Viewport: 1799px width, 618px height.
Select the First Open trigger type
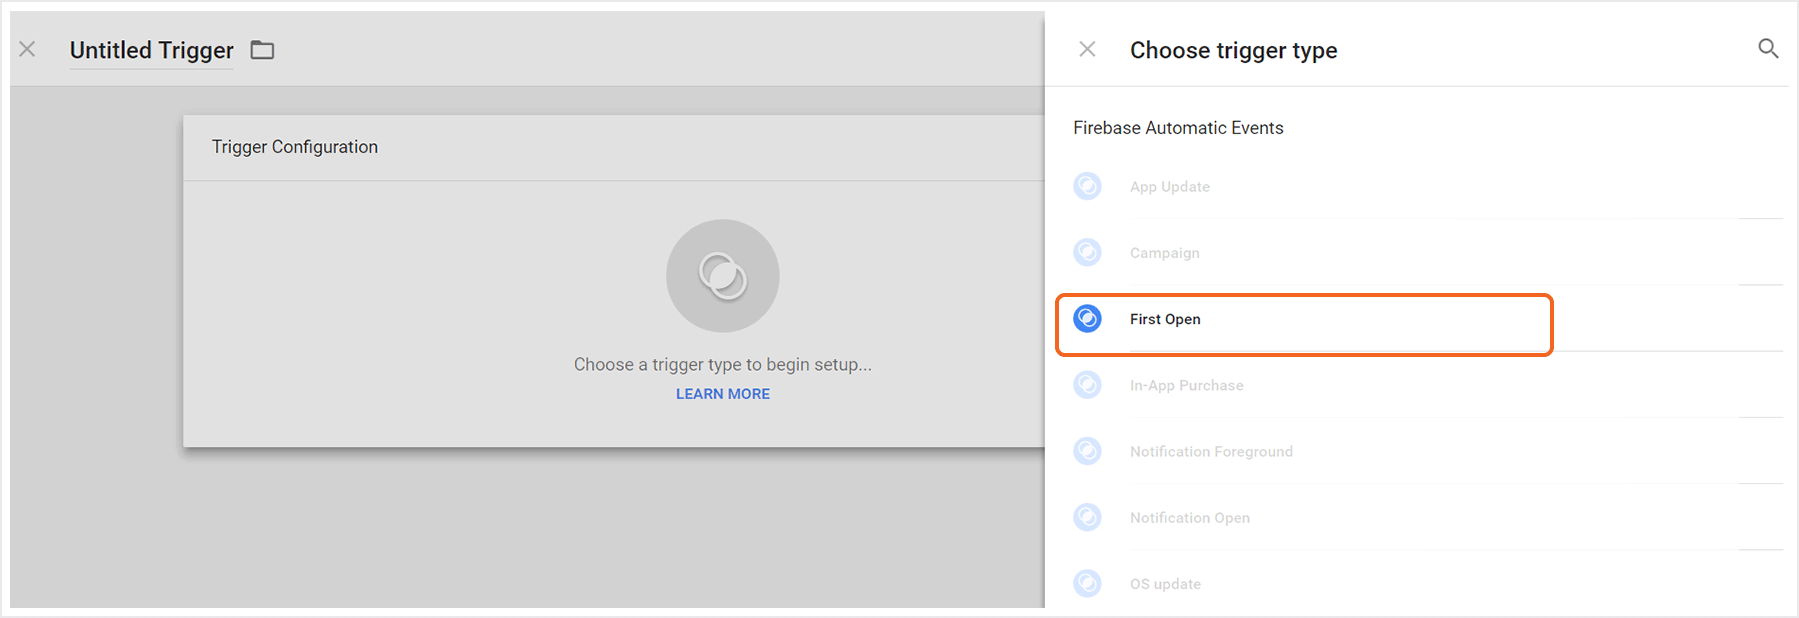coord(1165,319)
